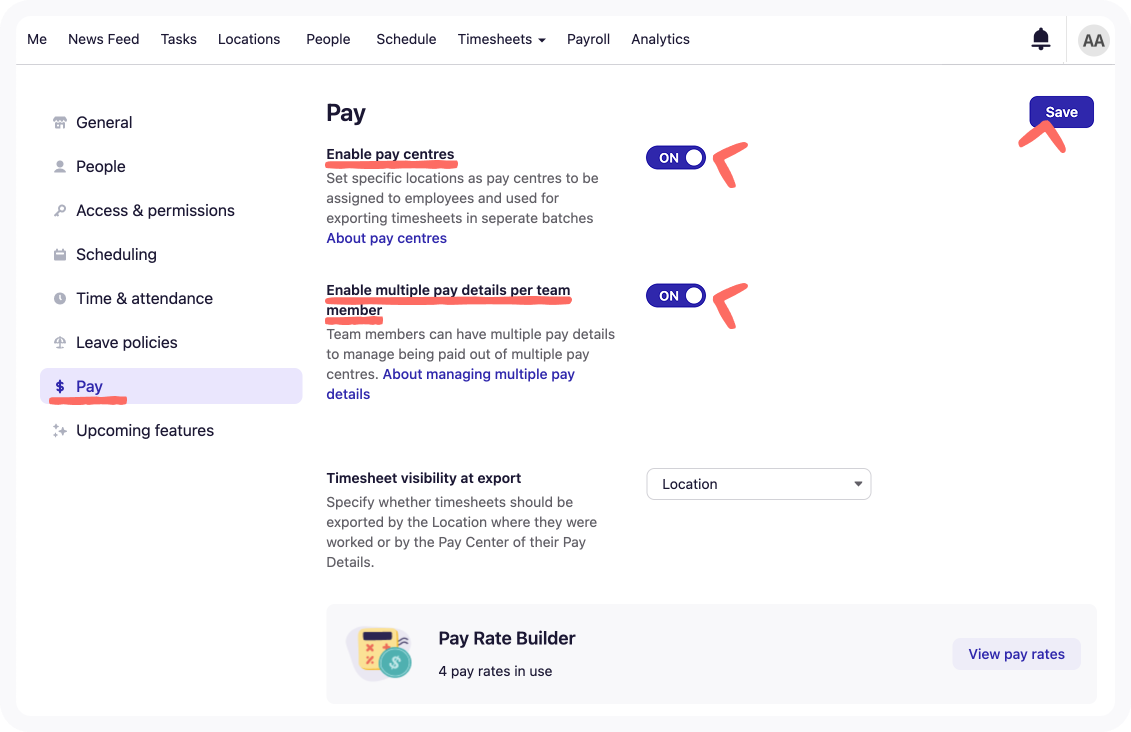Click the notification bell icon
This screenshot has width=1131, height=732.
[1040, 39]
